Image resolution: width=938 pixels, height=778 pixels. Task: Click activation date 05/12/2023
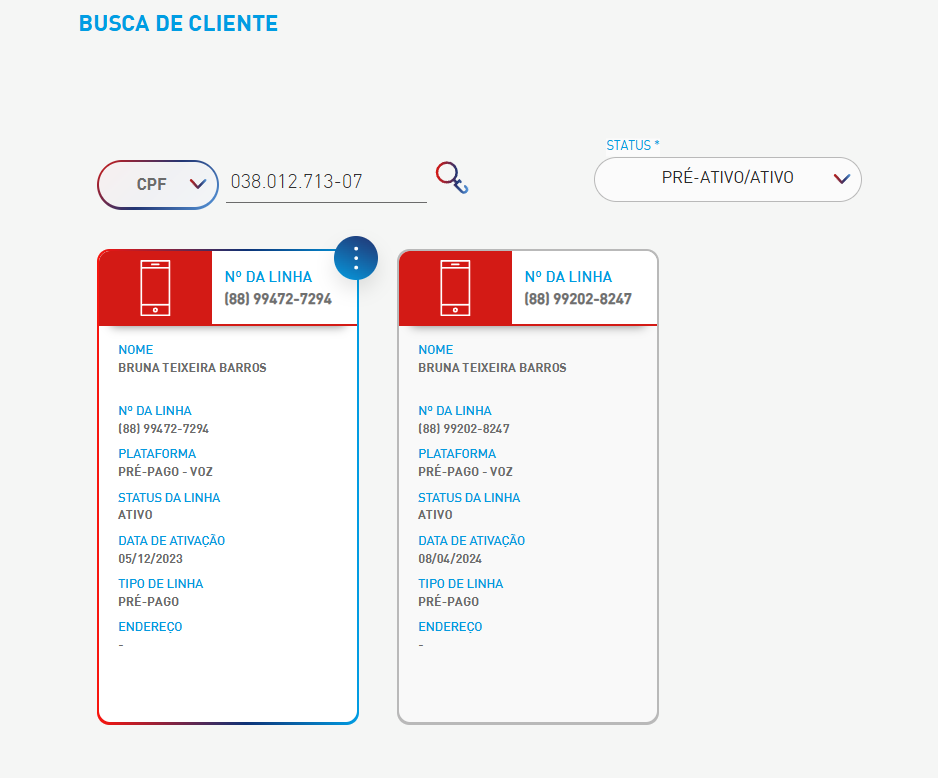(150, 559)
